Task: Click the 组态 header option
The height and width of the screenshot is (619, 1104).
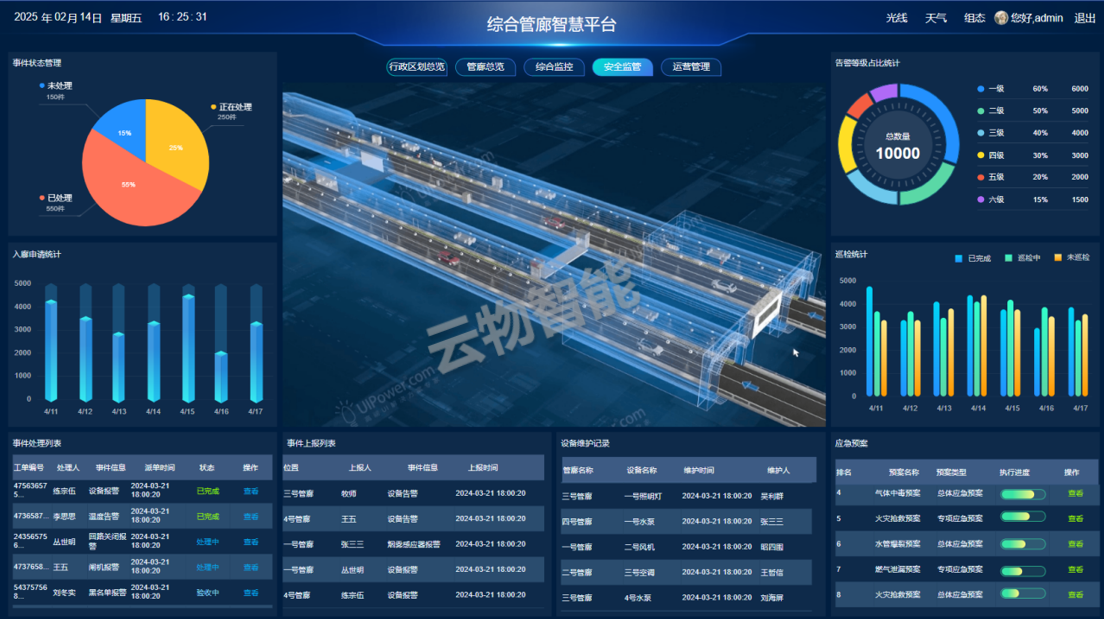Action: click(x=974, y=18)
